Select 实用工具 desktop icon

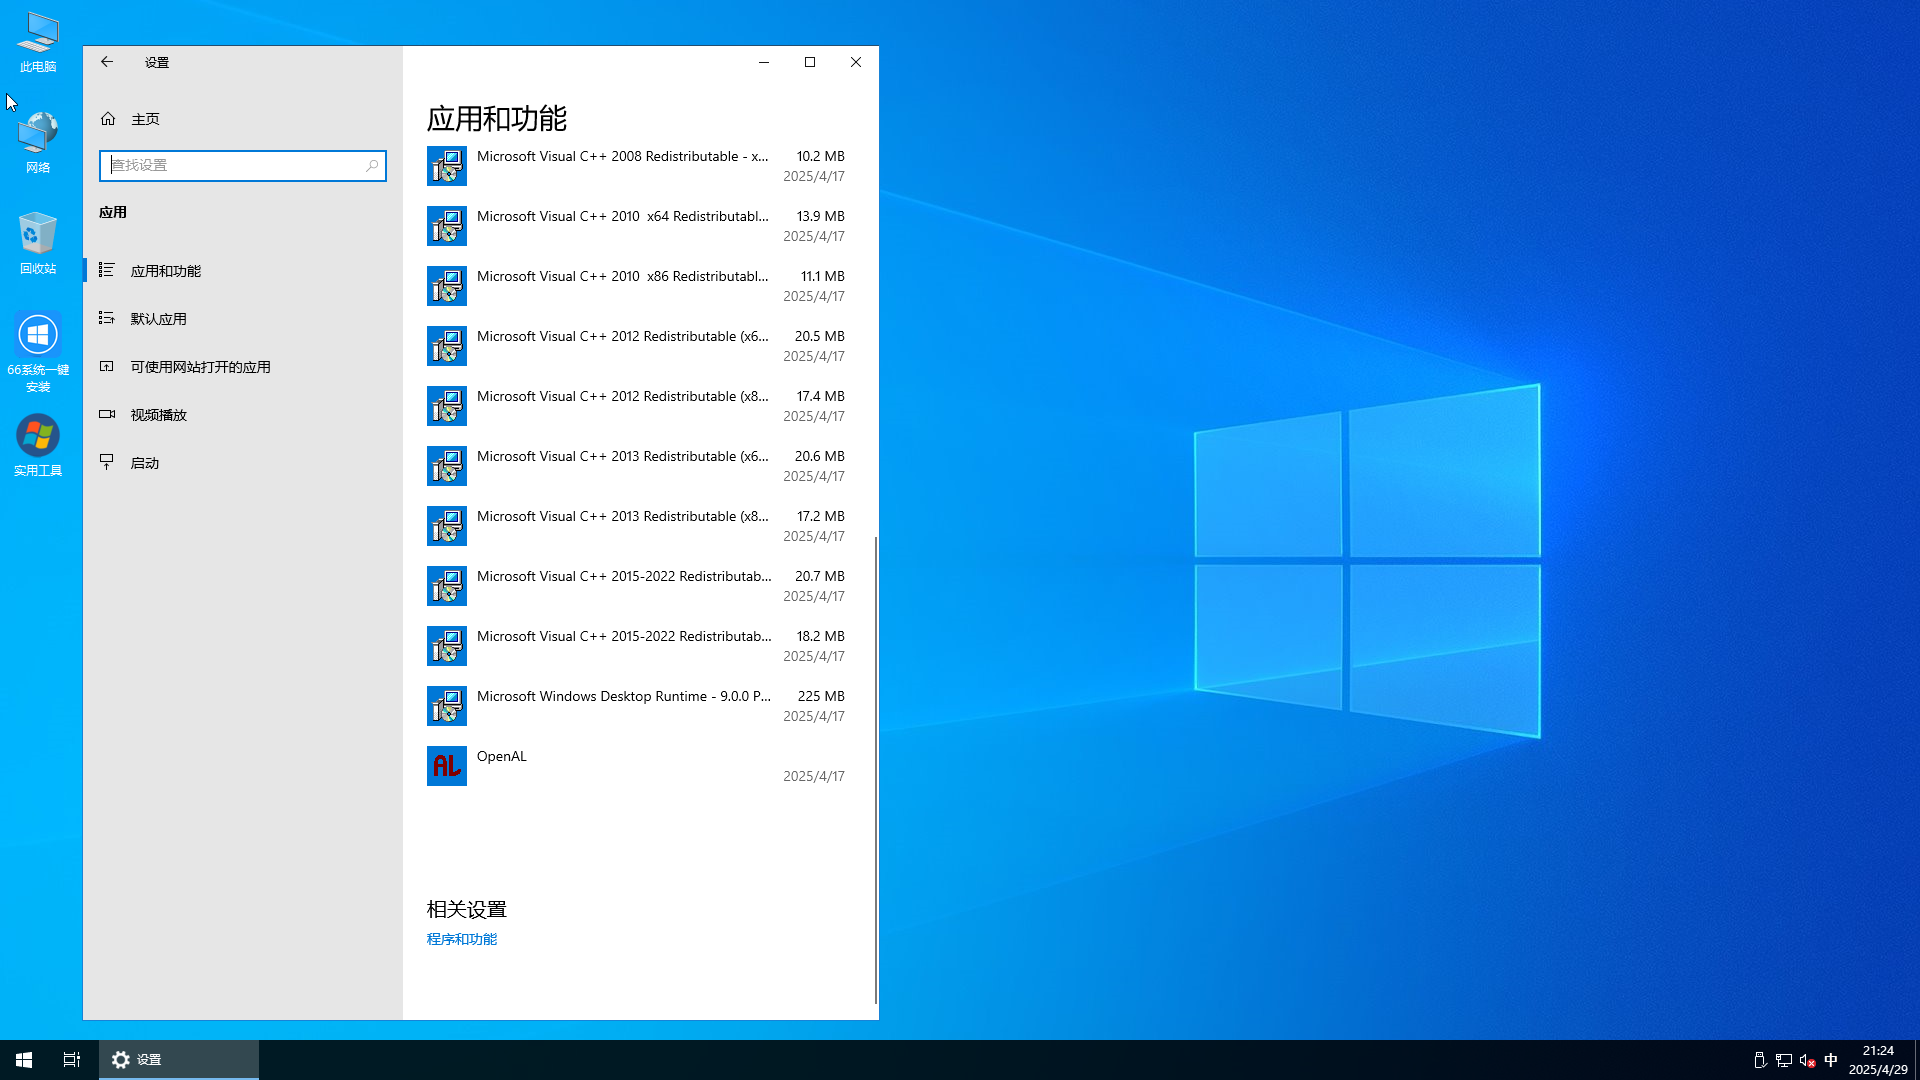click(38, 446)
